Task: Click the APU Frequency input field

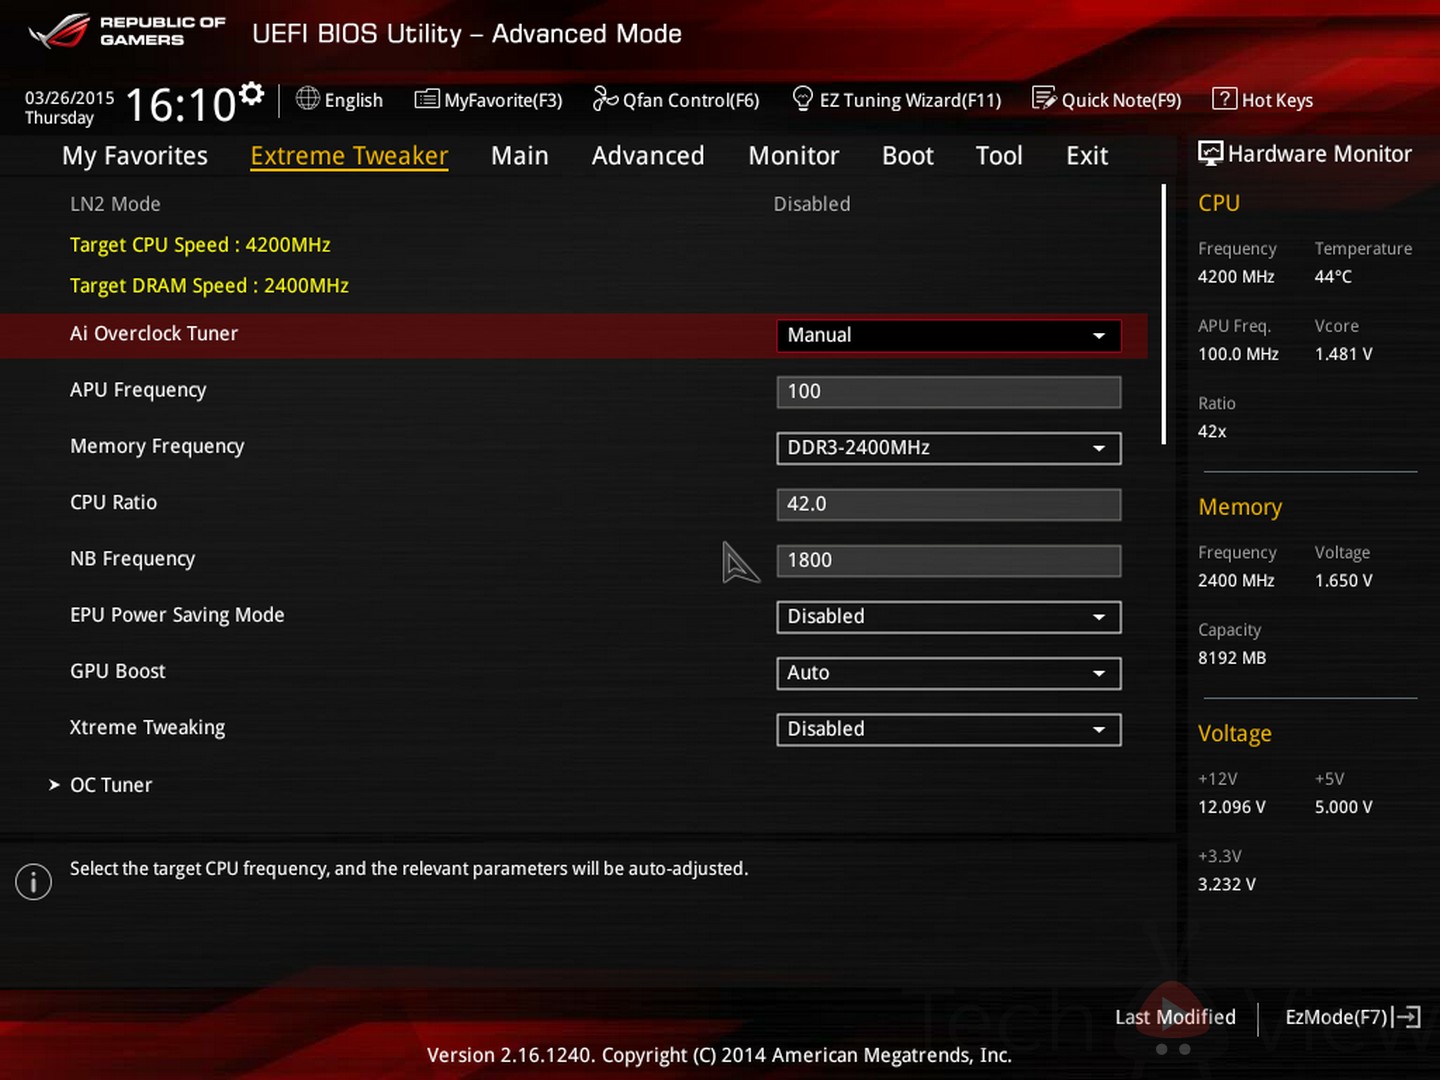Action: (x=948, y=392)
